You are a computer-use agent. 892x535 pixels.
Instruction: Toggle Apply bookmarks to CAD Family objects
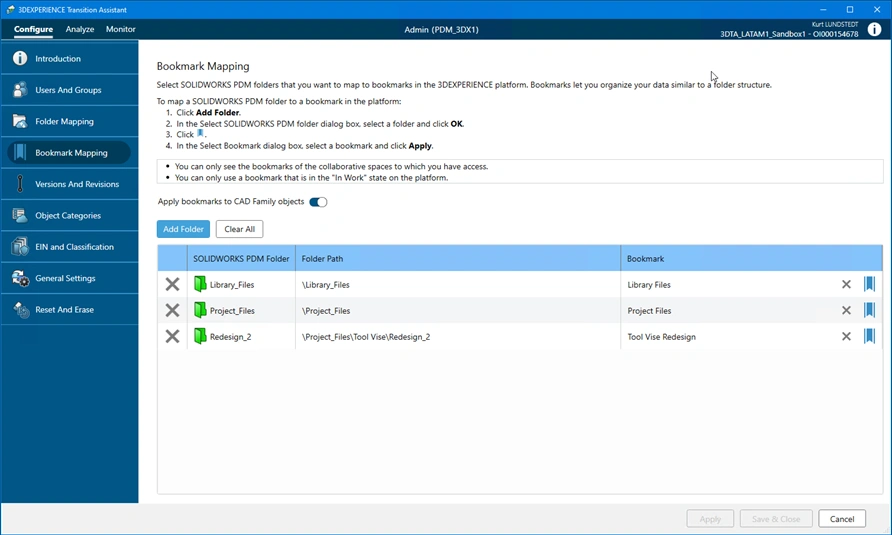(318, 202)
